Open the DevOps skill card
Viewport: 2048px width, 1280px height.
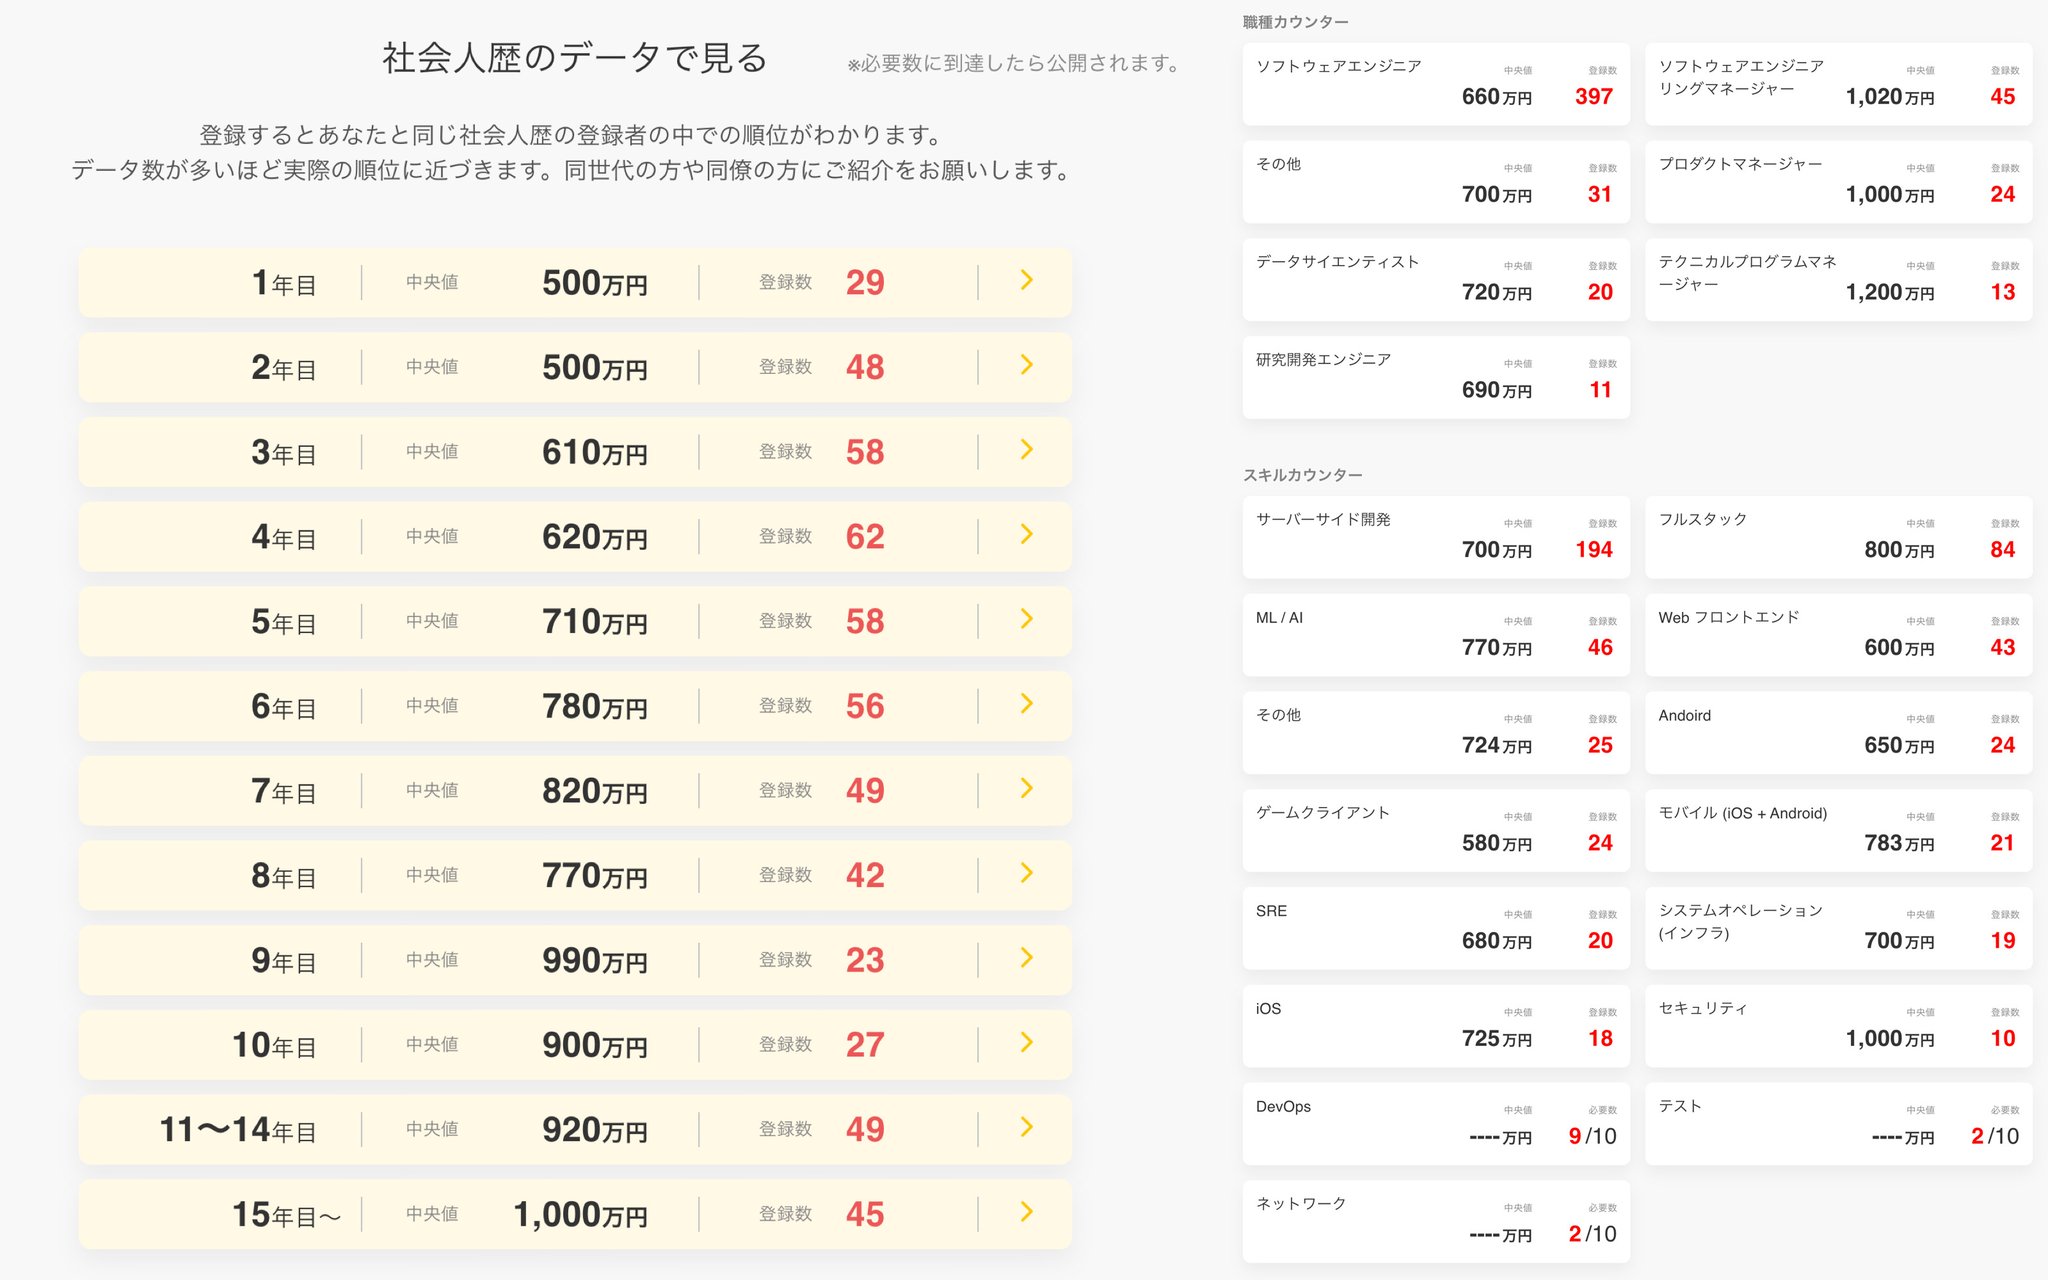click(x=1436, y=1124)
